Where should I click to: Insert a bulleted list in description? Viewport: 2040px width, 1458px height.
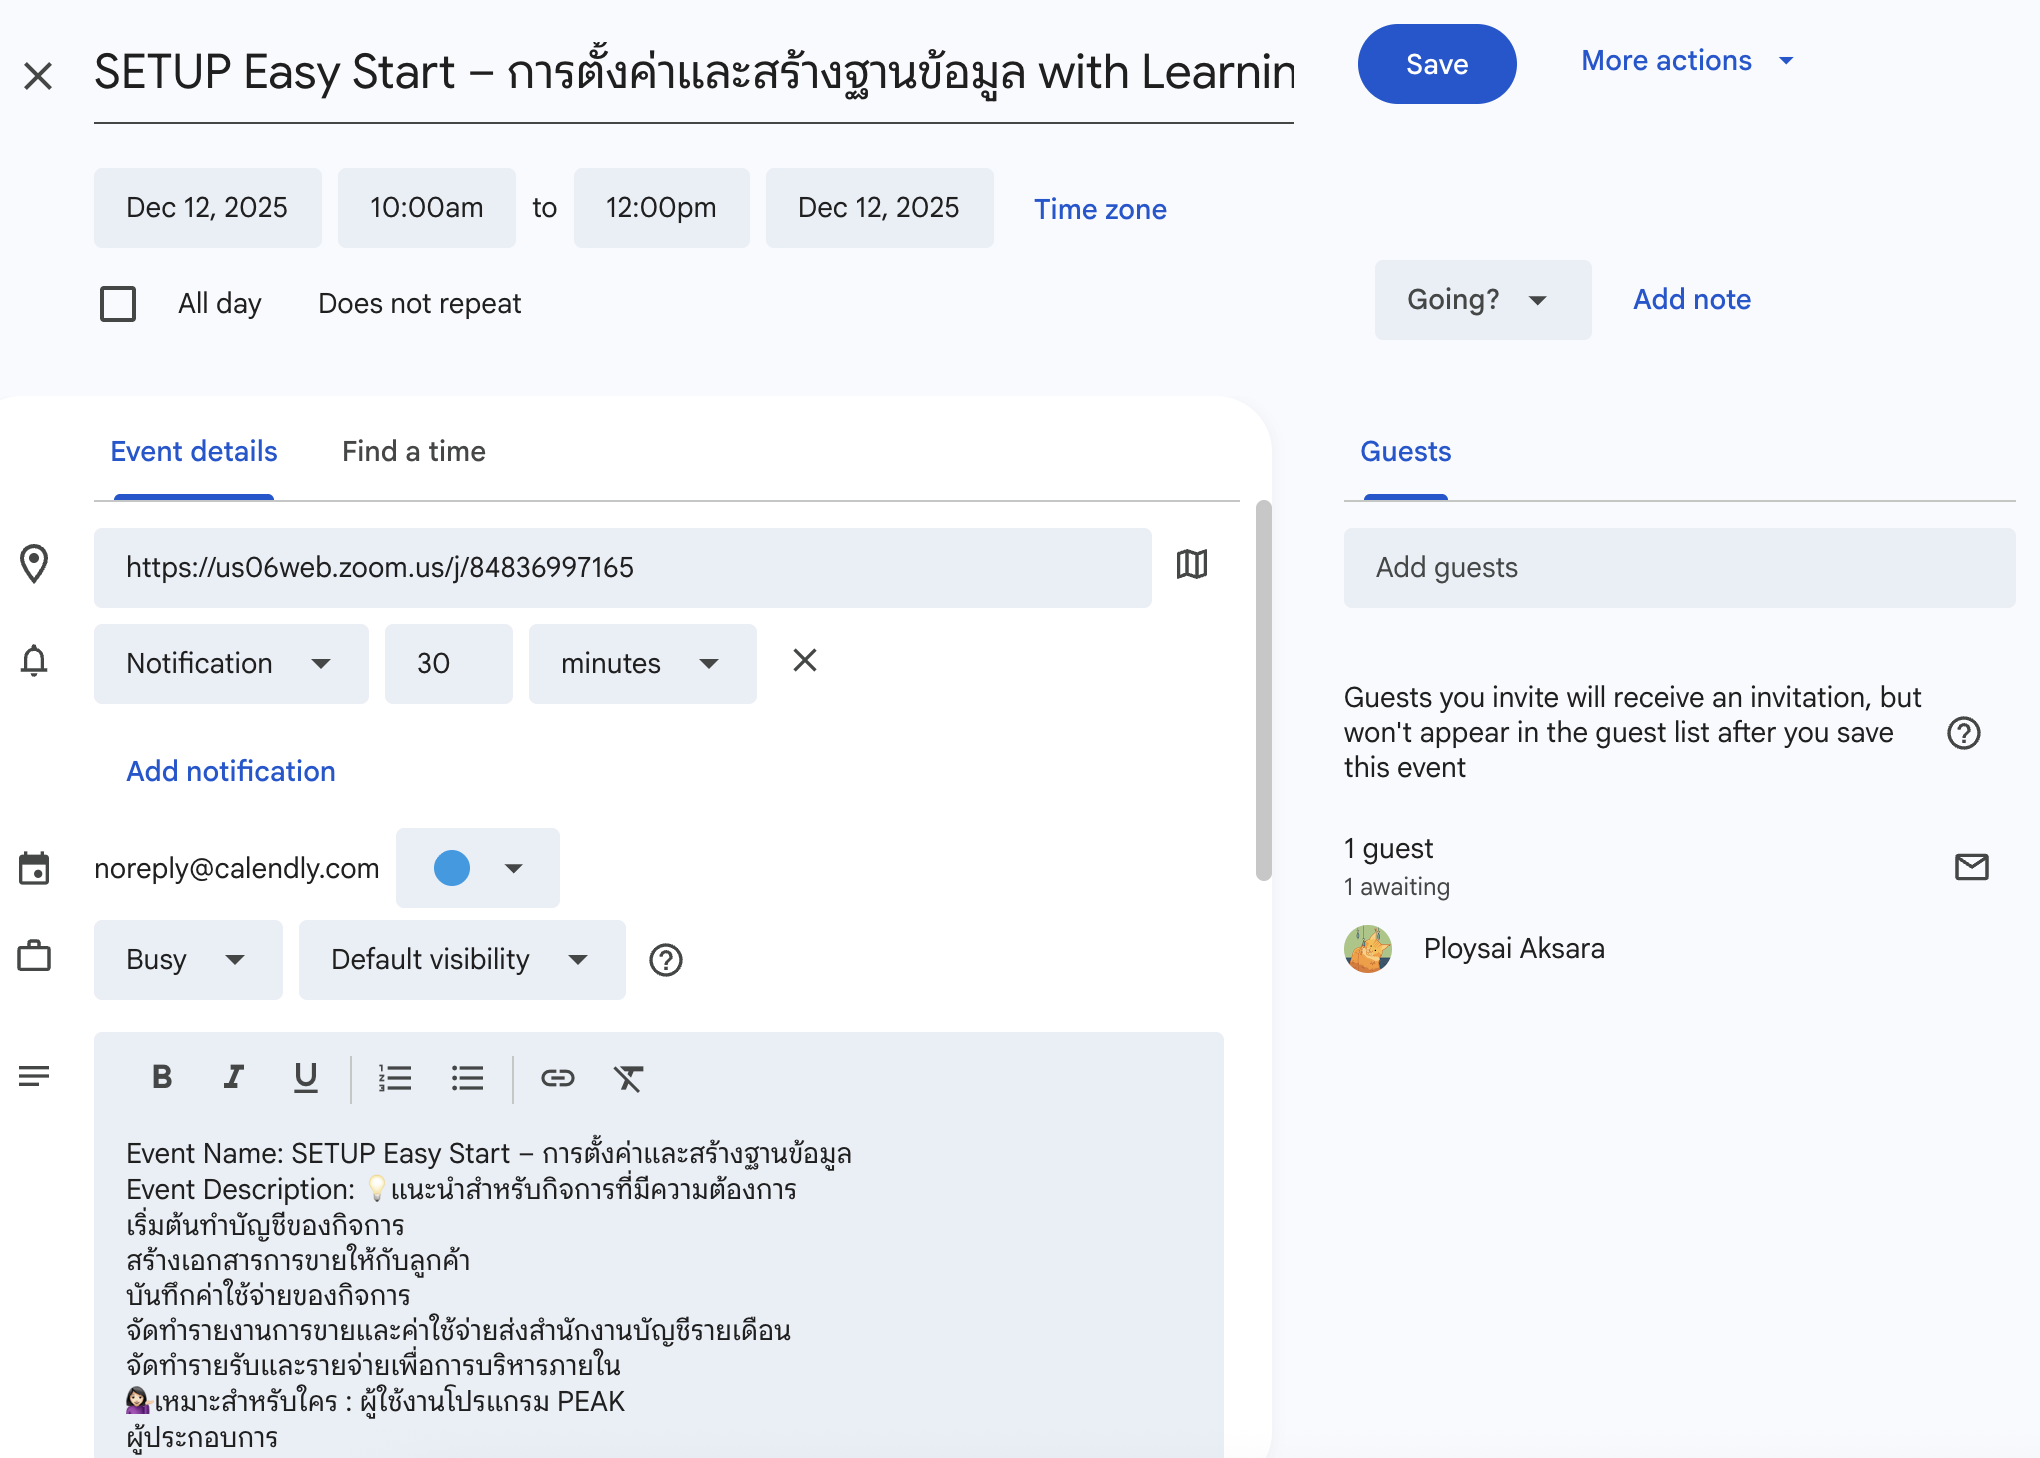(467, 1077)
